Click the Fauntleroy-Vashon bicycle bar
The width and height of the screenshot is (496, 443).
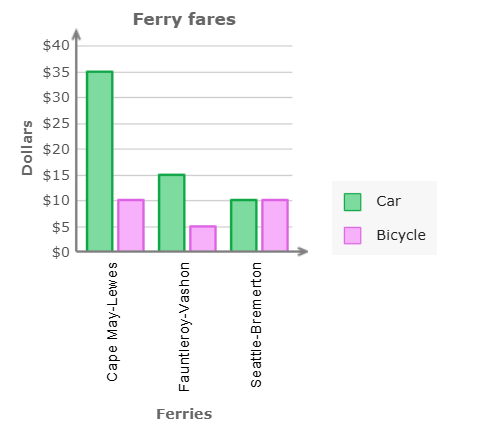(203, 238)
